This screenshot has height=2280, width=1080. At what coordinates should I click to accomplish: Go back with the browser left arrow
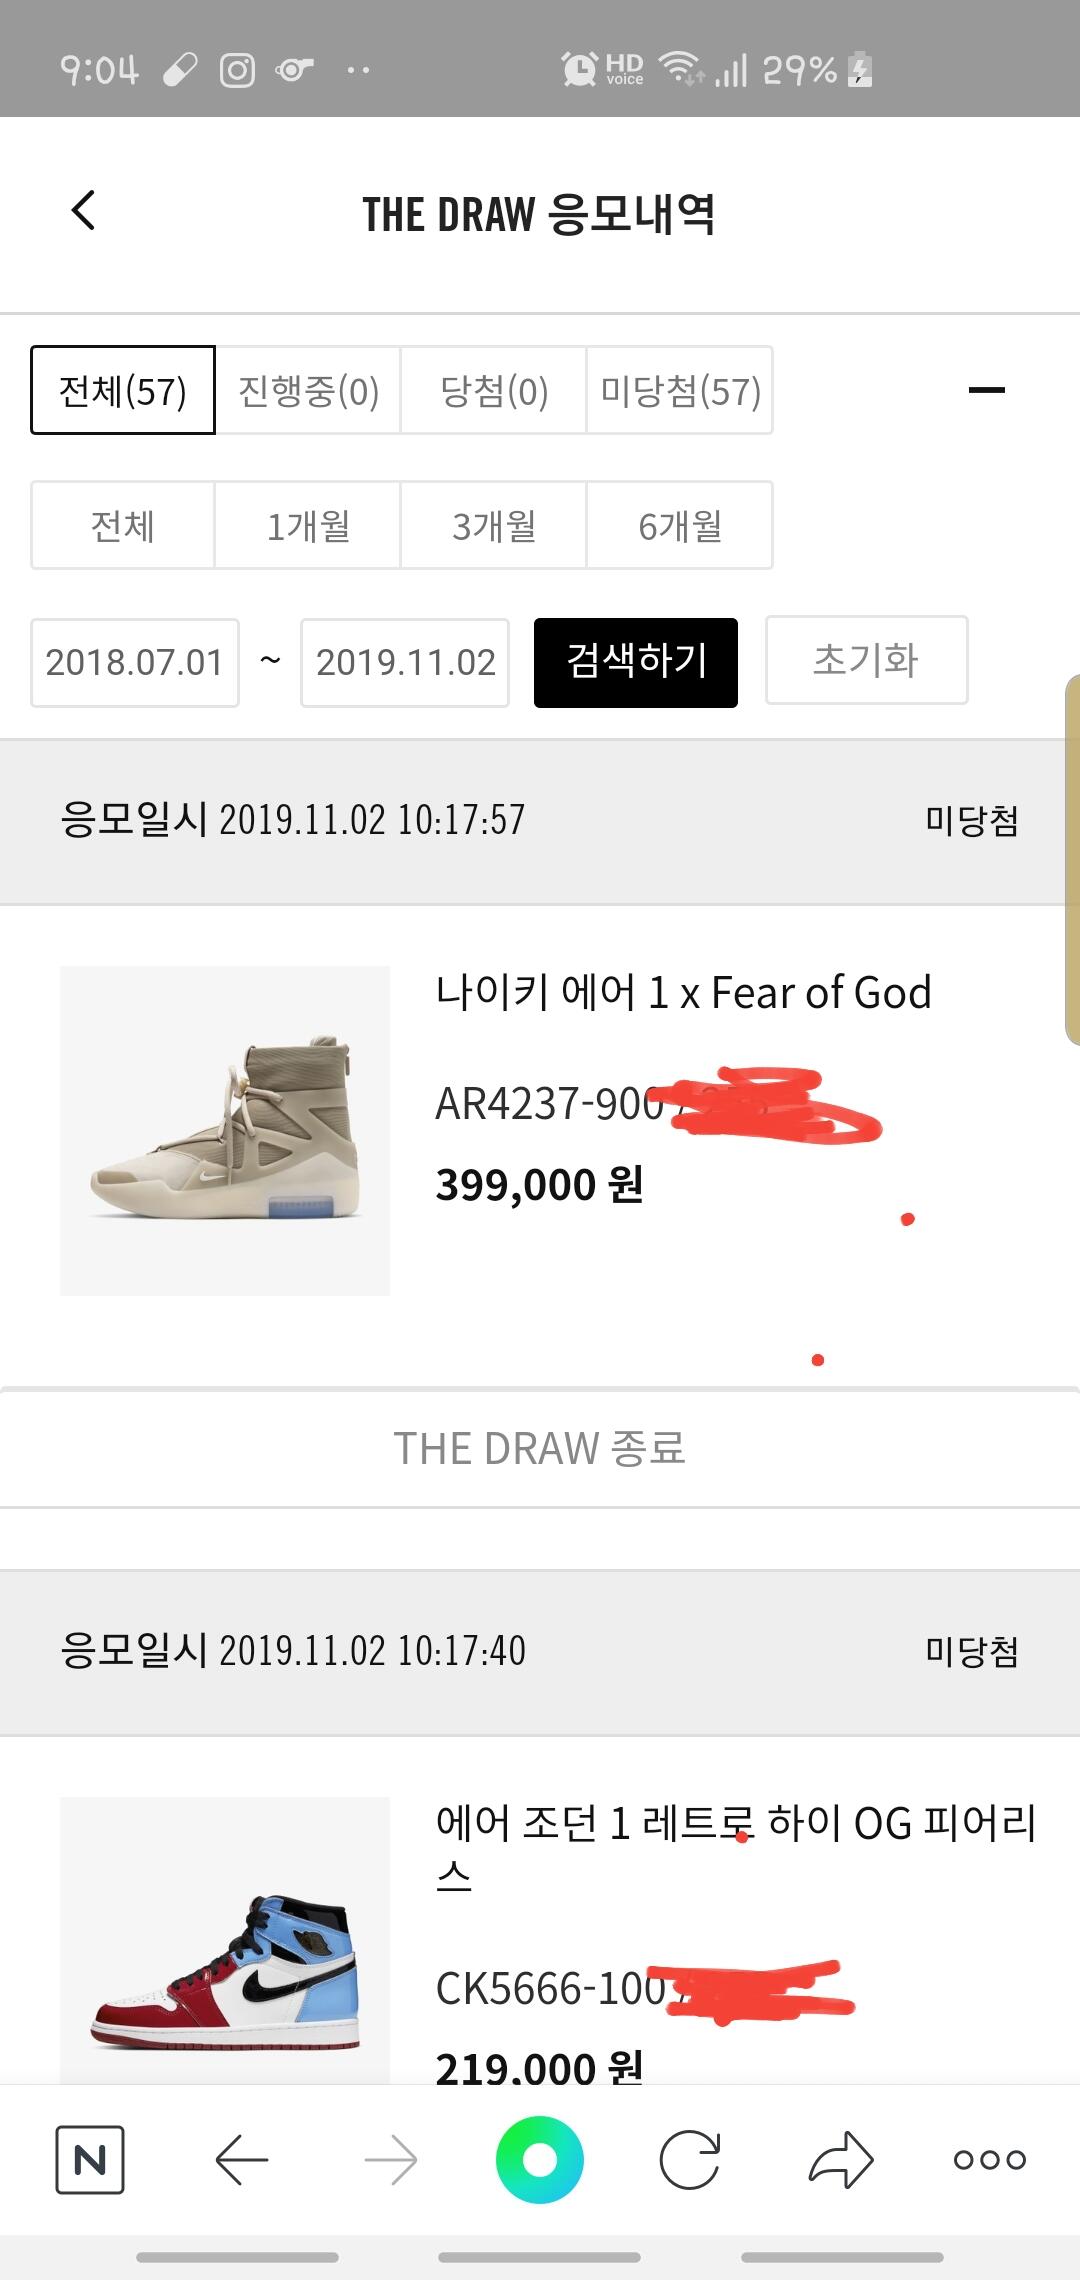pos(241,2160)
